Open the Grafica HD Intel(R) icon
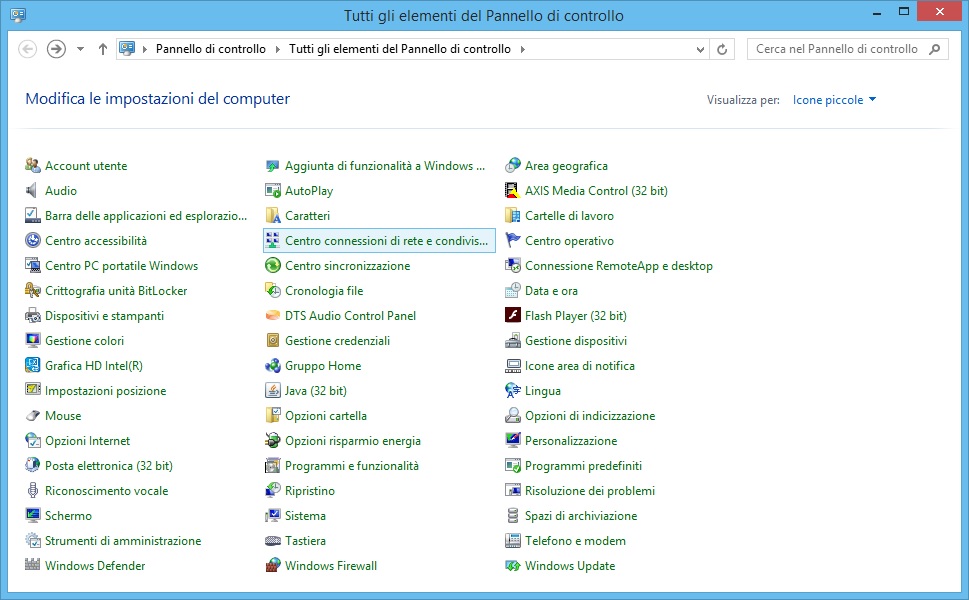Screen dimensions: 969x600 [x=32, y=366]
